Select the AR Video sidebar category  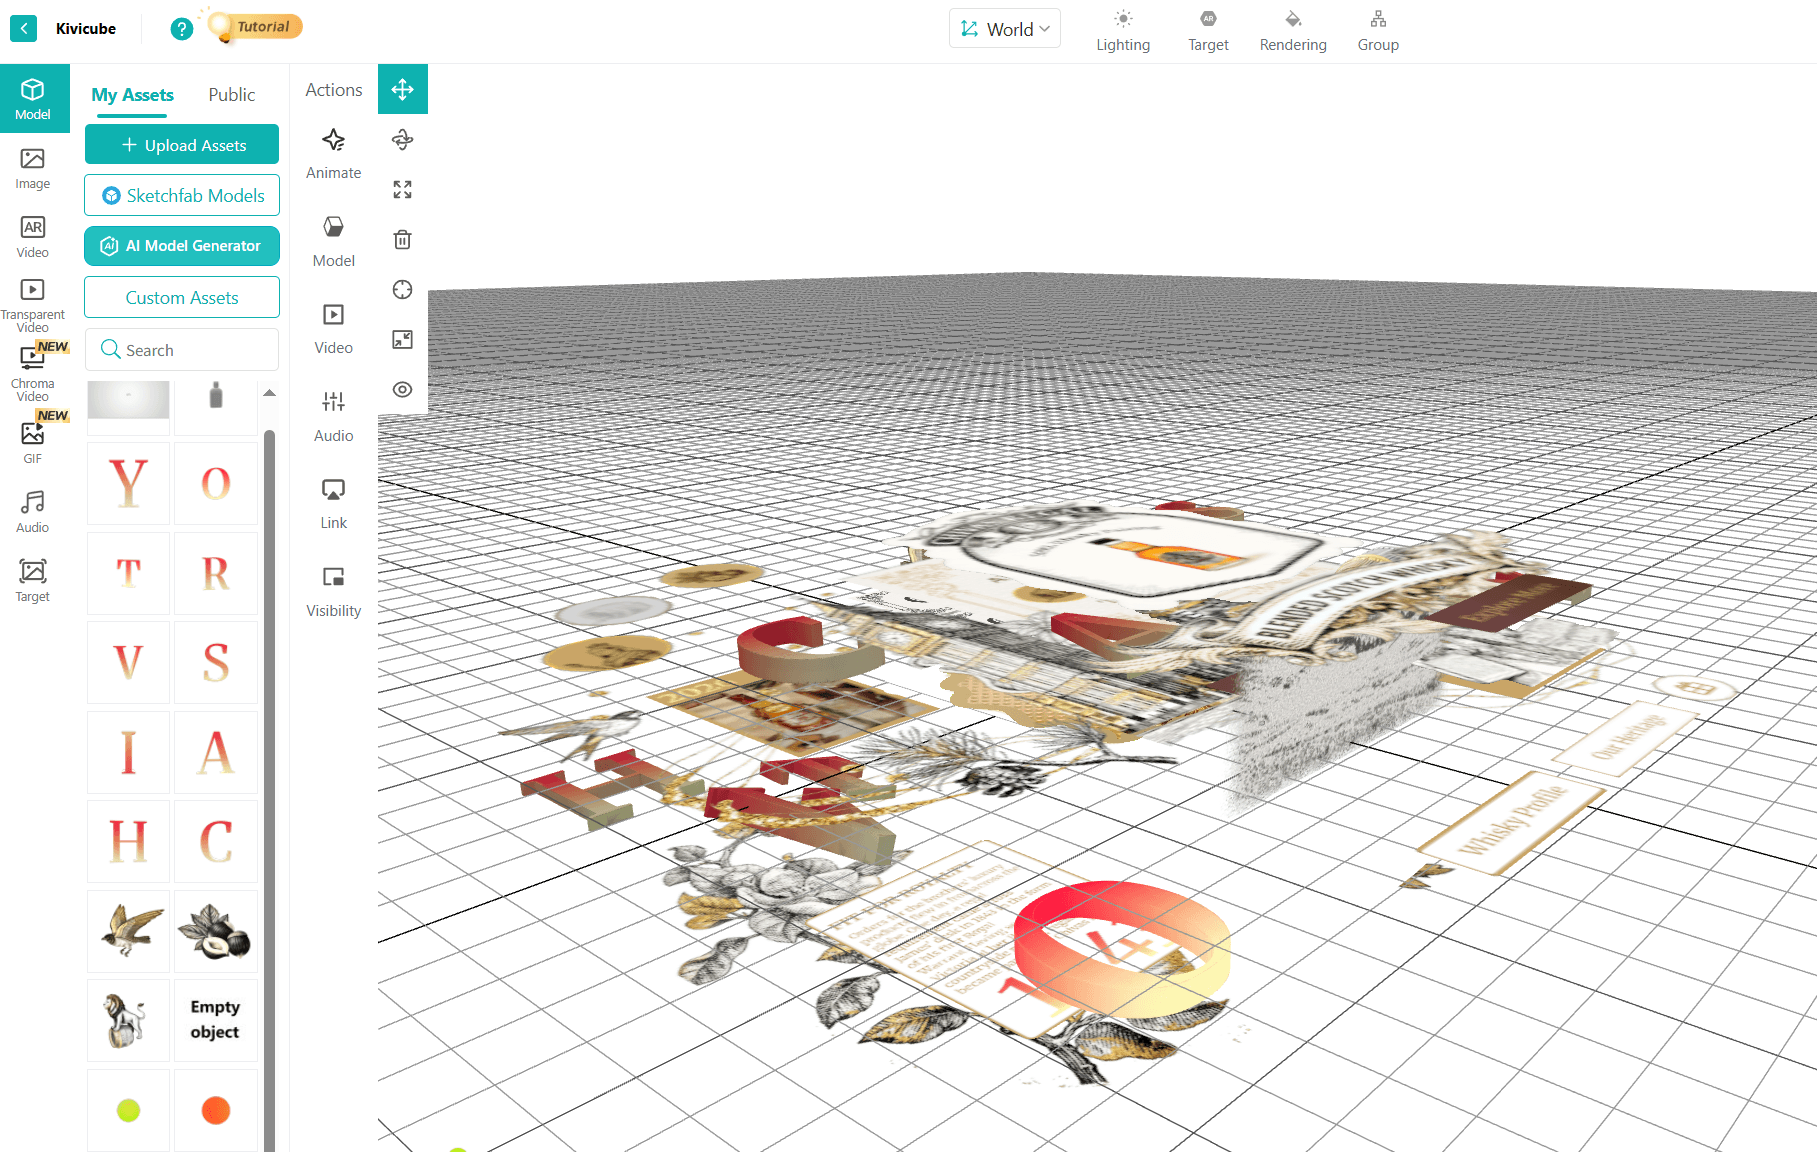tap(33, 237)
